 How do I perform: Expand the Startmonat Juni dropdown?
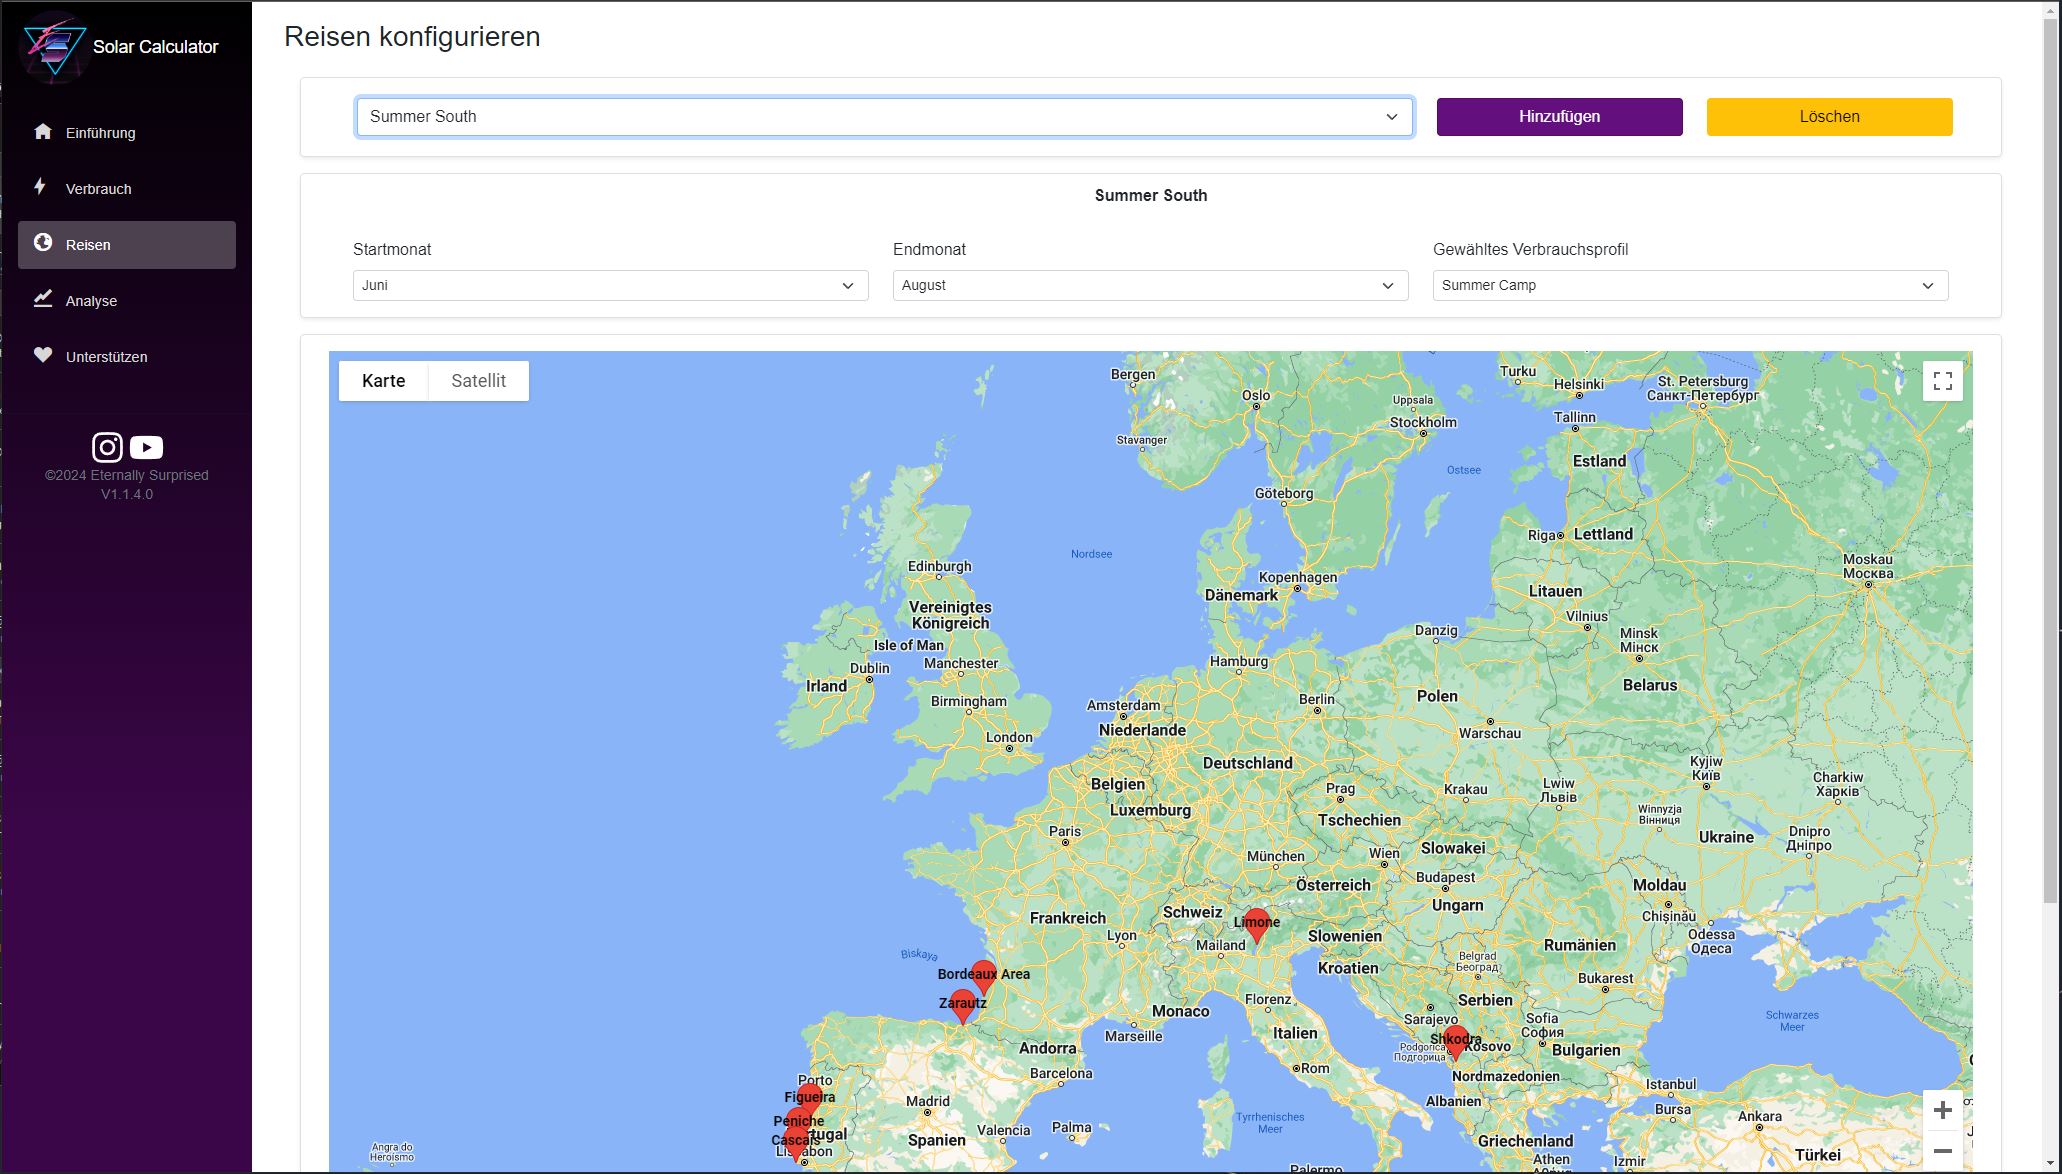(610, 285)
